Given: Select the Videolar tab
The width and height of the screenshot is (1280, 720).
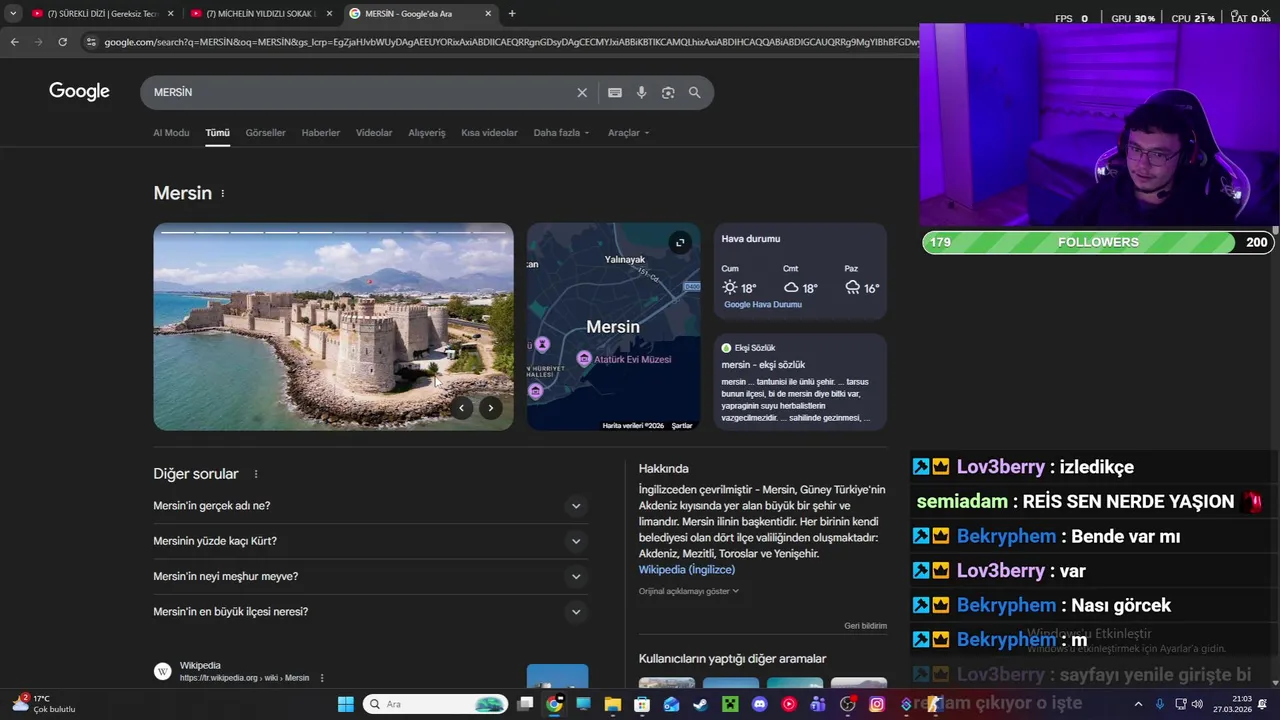Looking at the screenshot, I should pyautogui.click(x=374, y=133).
